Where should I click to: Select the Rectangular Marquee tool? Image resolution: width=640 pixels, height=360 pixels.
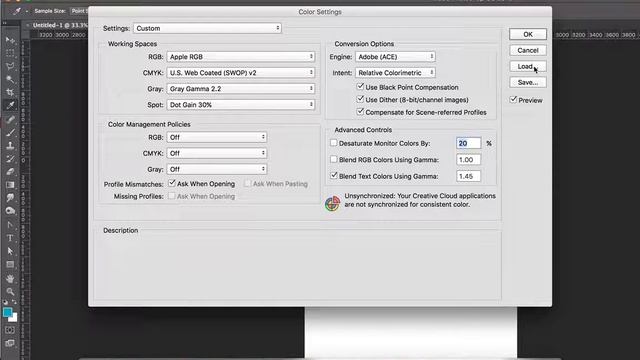pyautogui.click(x=10, y=53)
